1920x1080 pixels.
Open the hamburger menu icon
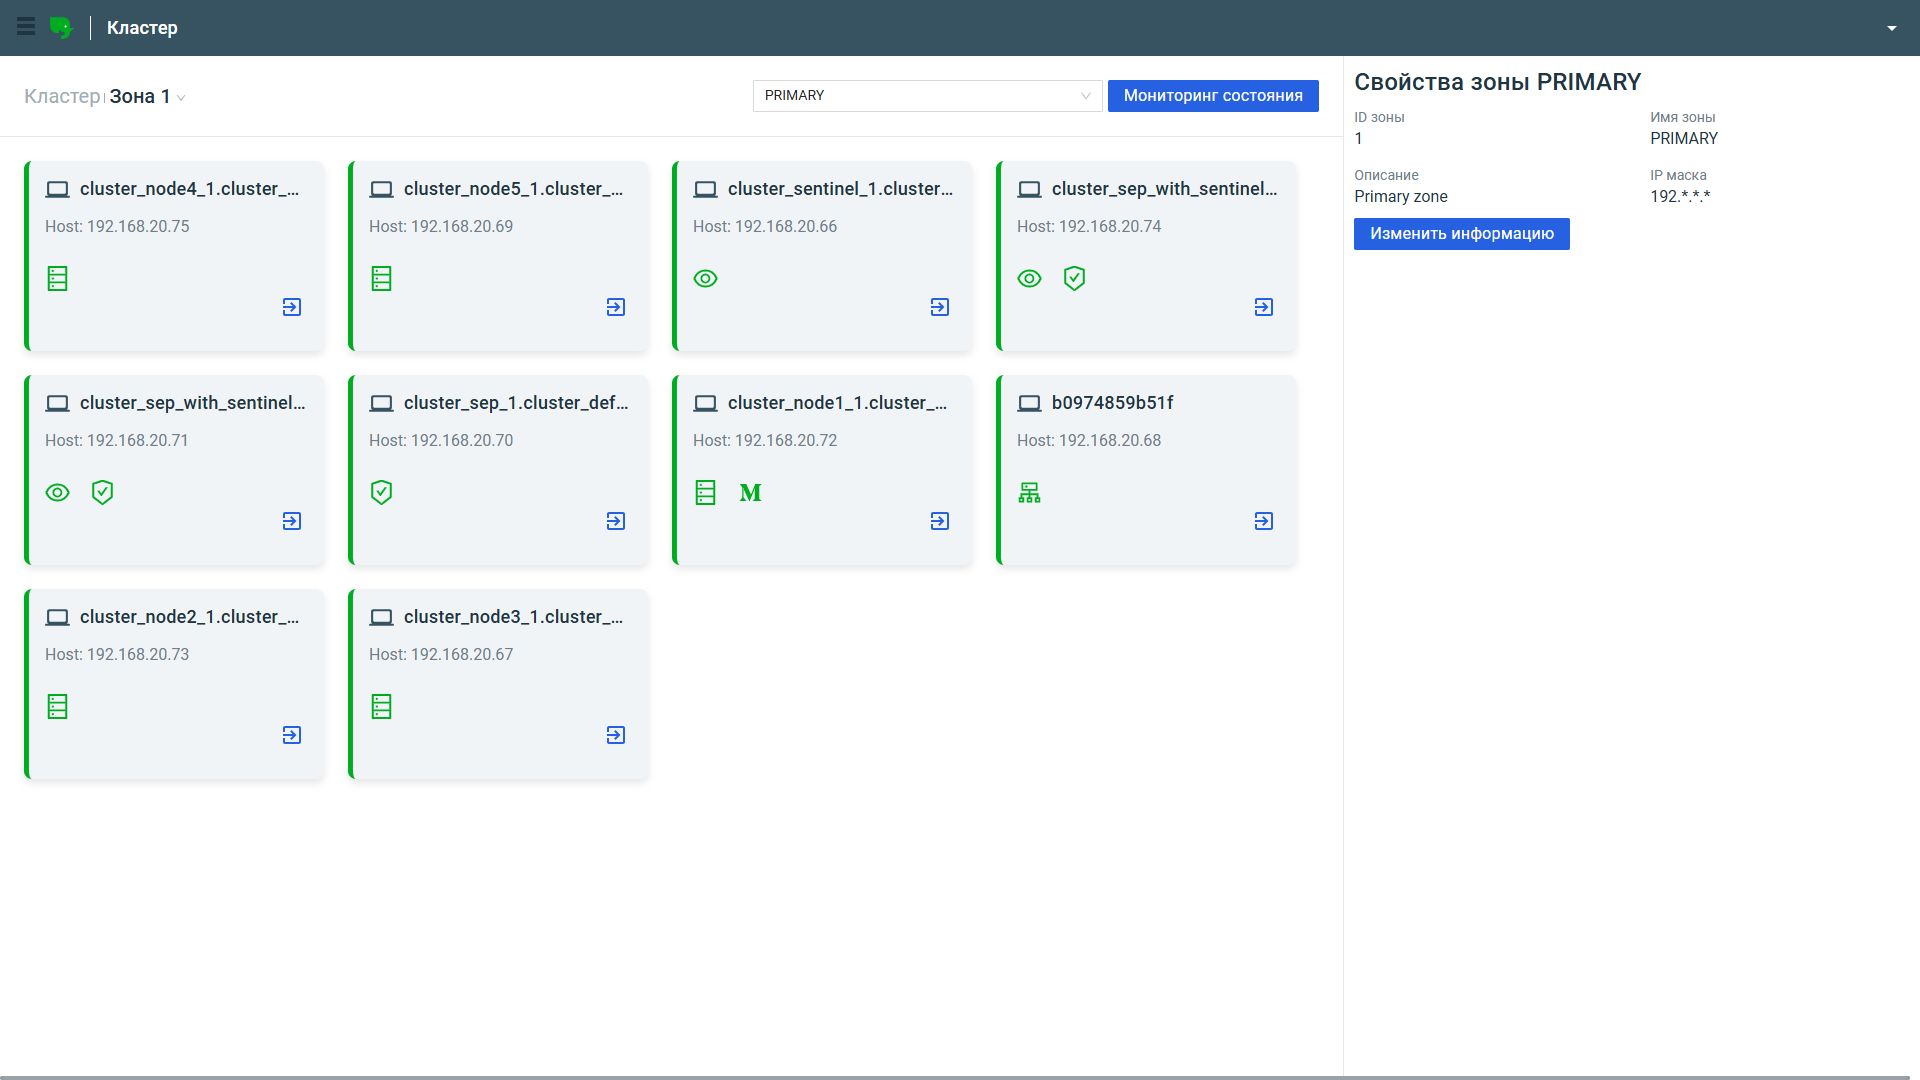[x=26, y=27]
